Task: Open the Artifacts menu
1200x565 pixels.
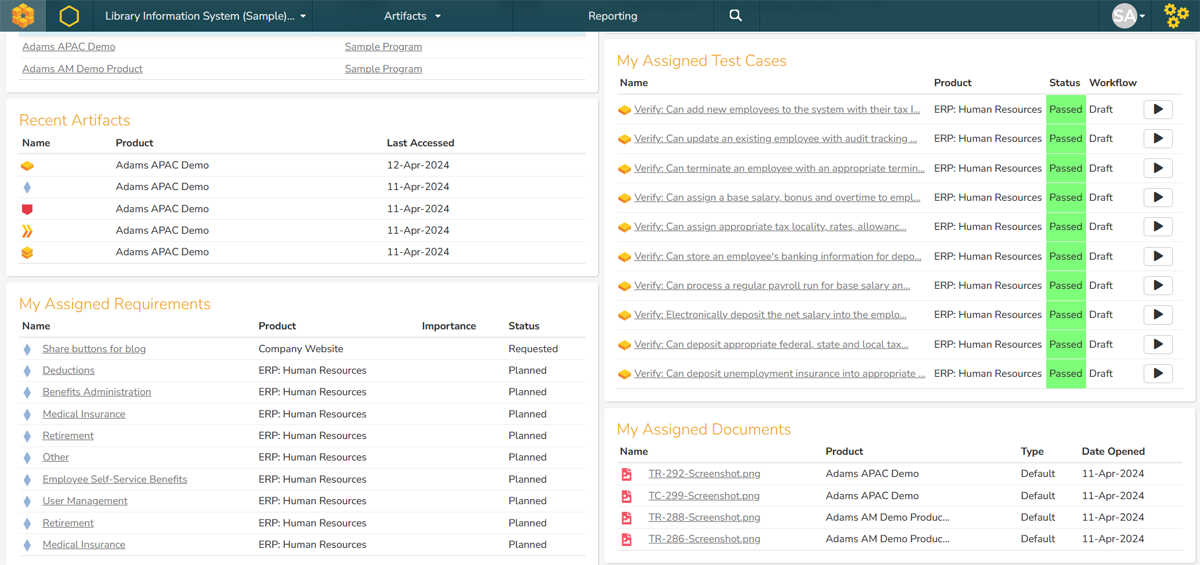Action: (412, 16)
